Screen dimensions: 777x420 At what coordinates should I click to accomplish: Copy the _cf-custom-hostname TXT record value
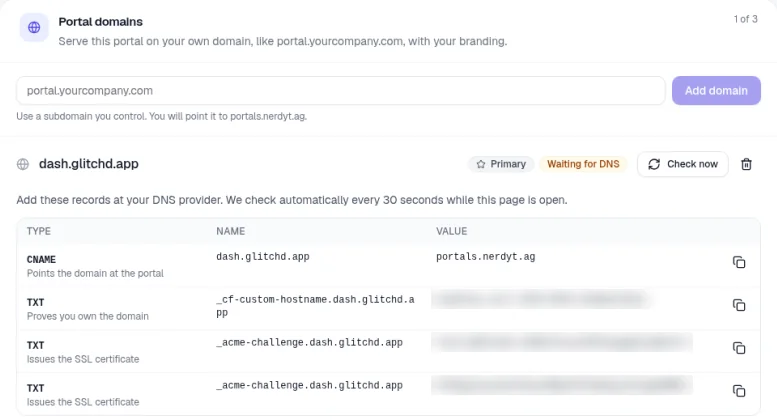[x=739, y=305]
